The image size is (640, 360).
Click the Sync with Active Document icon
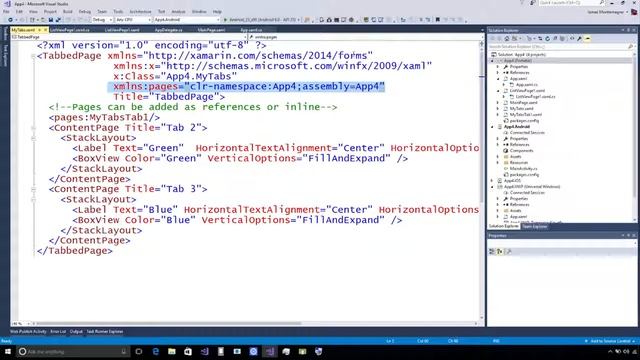coord(540,38)
